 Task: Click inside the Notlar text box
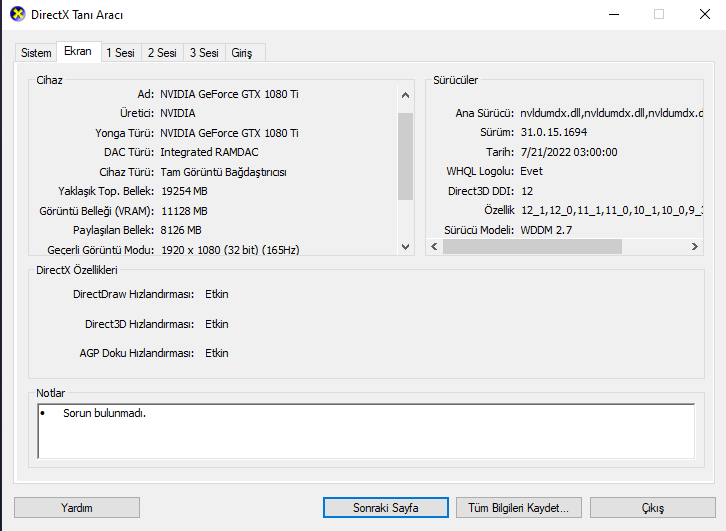coord(366,431)
